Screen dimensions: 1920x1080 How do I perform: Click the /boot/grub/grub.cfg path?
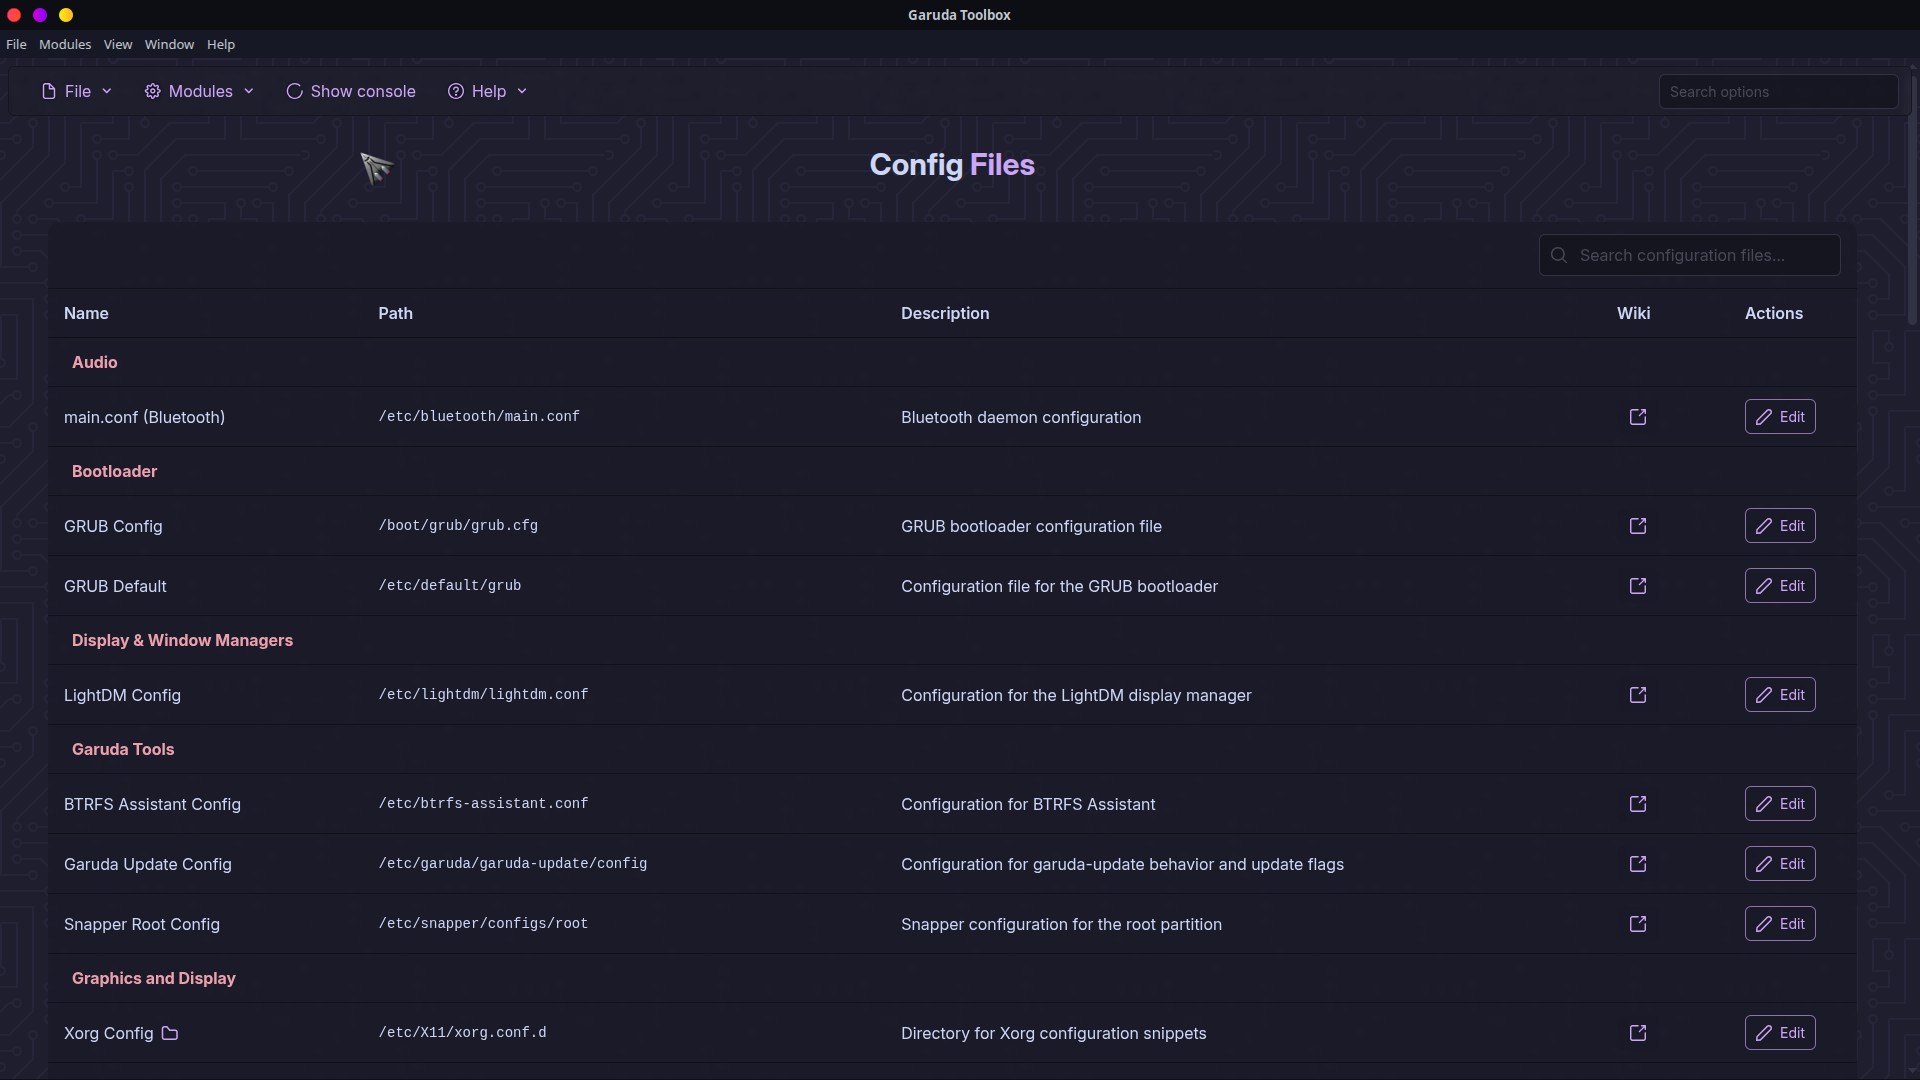click(458, 526)
